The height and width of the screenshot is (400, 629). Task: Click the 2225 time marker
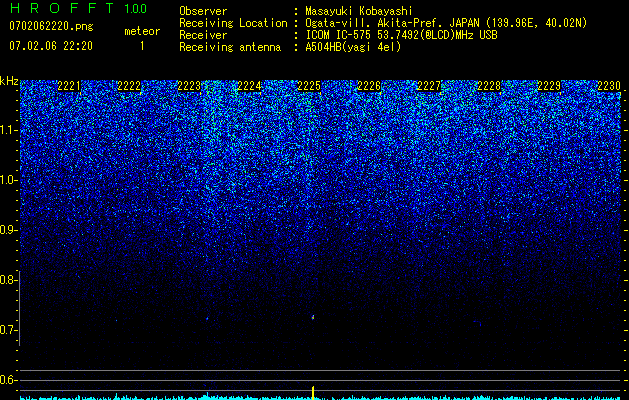click(x=309, y=86)
